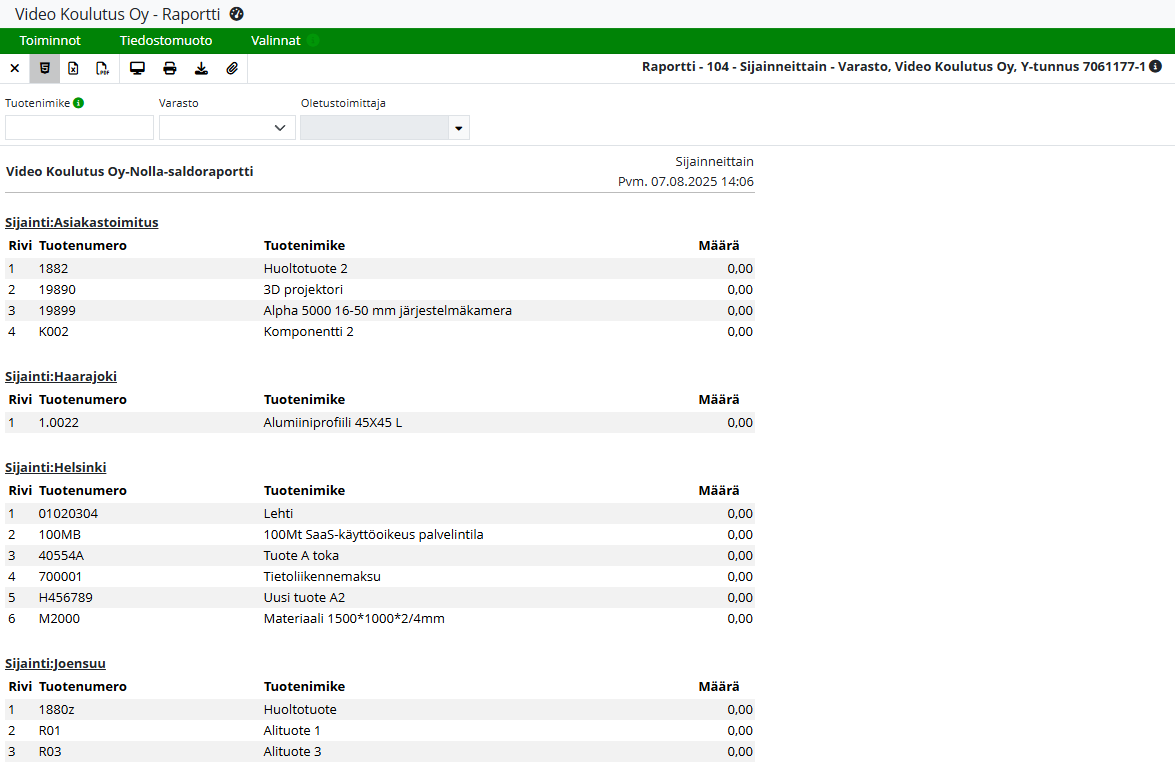Click into the Tuotenimike text field

(x=80, y=128)
